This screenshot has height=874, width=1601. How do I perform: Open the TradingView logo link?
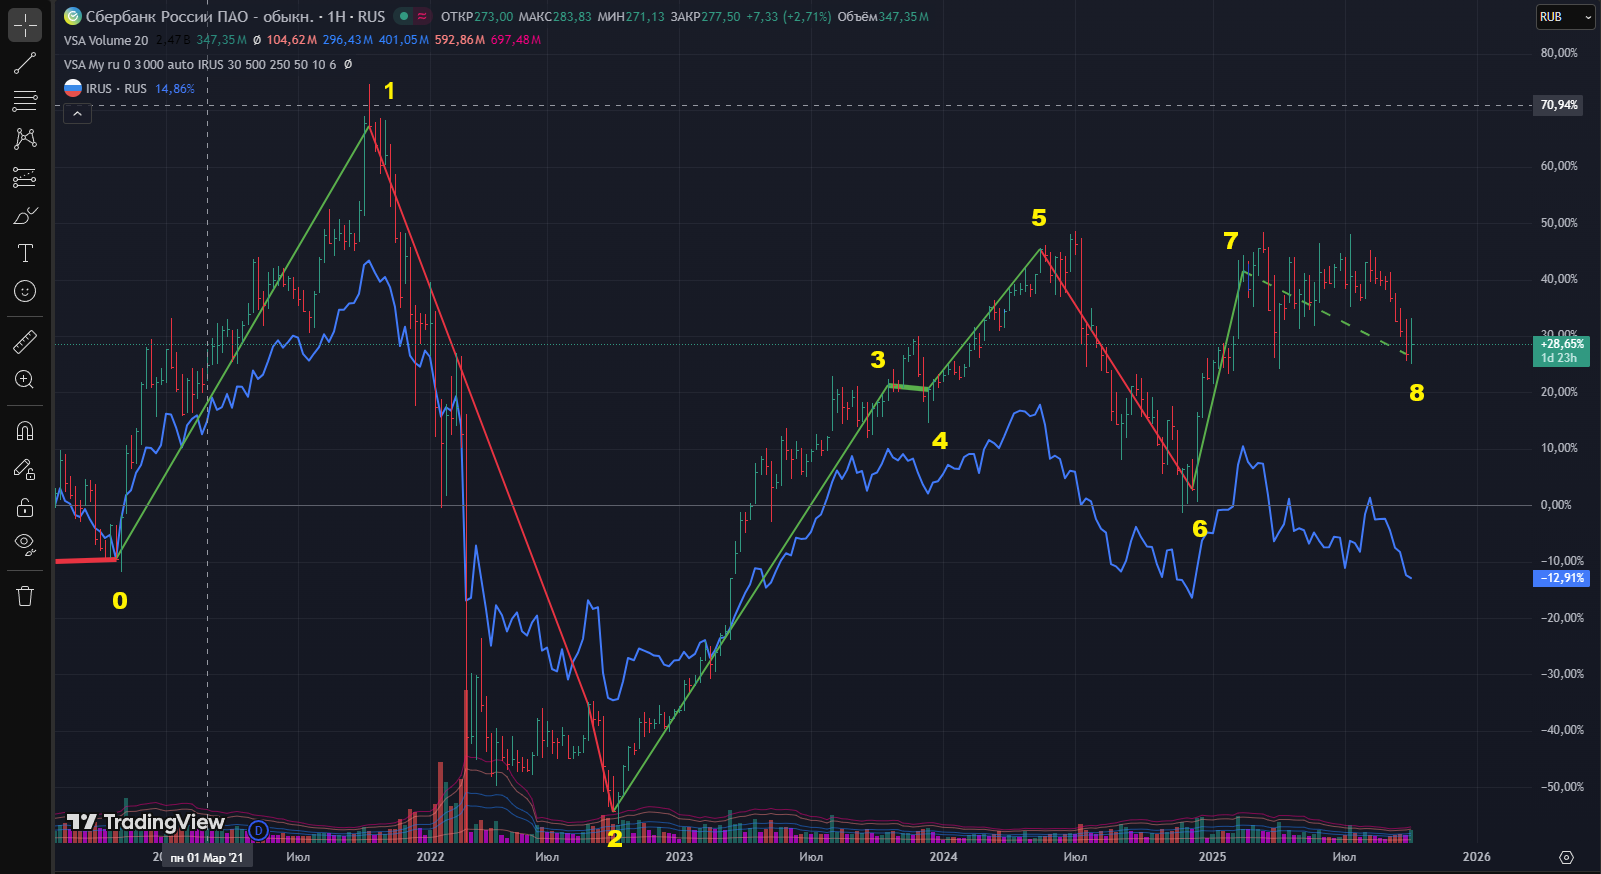pos(146,822)
